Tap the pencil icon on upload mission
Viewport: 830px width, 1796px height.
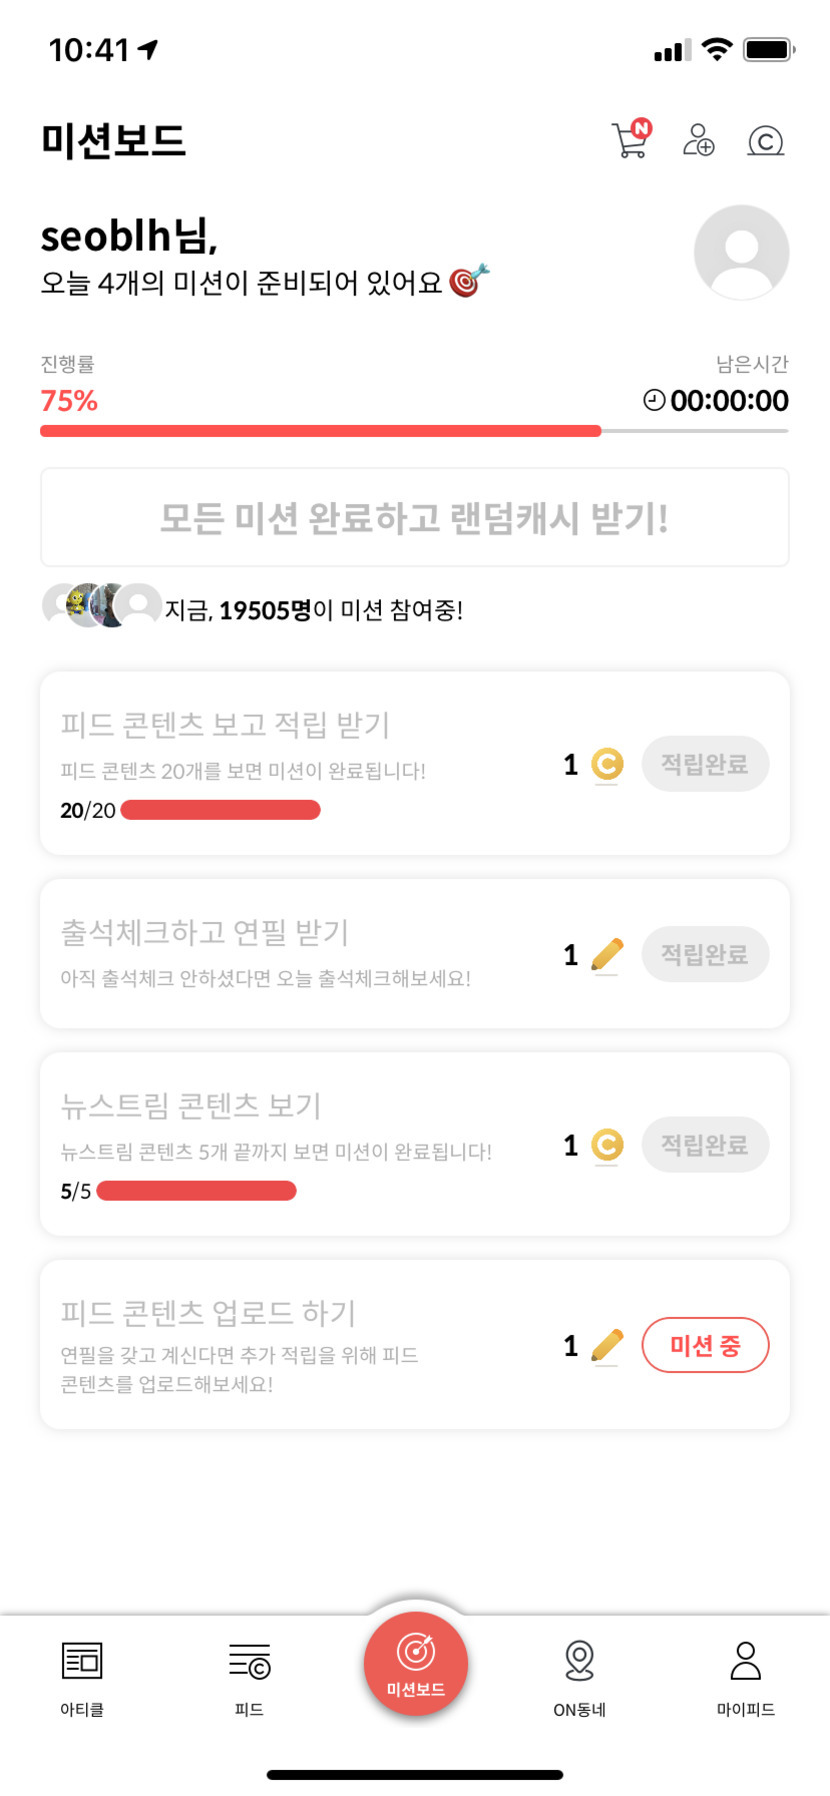coord(606,1346)
